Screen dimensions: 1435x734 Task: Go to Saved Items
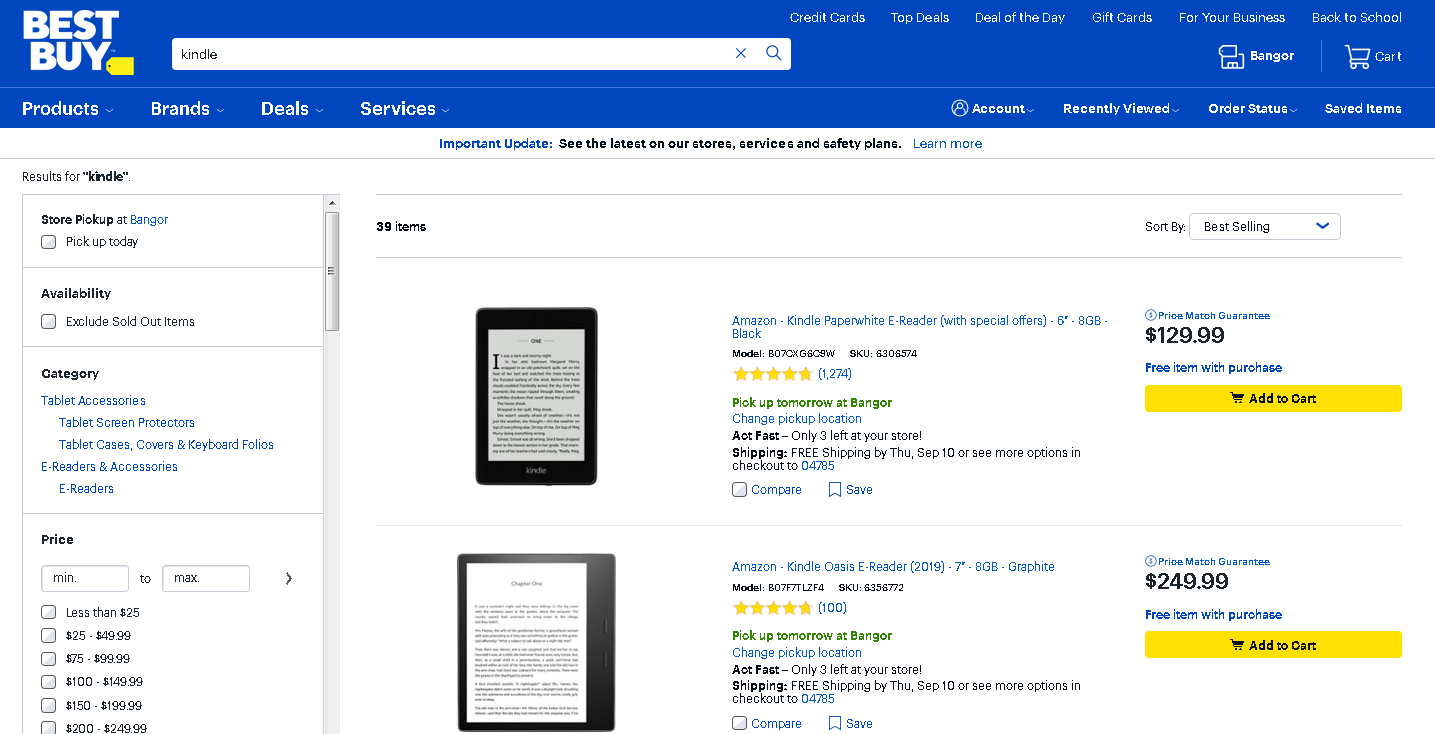coord(1363,109)
